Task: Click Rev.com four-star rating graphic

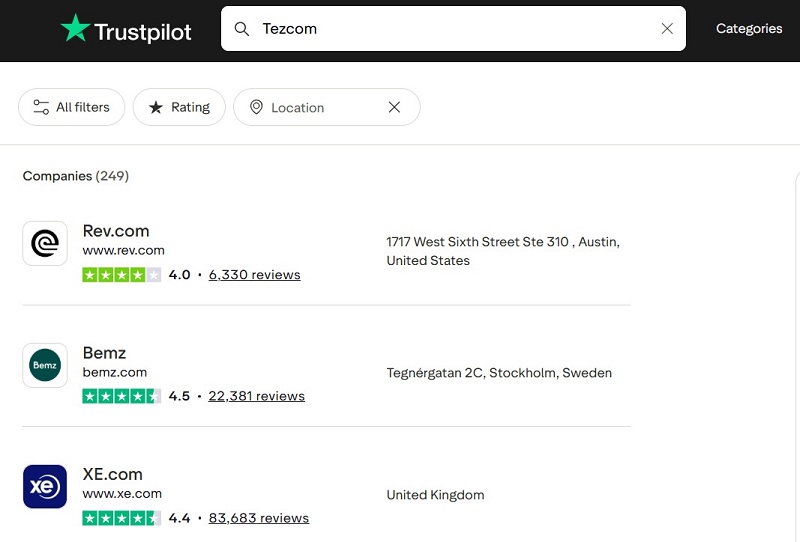Action: point(121,275)
